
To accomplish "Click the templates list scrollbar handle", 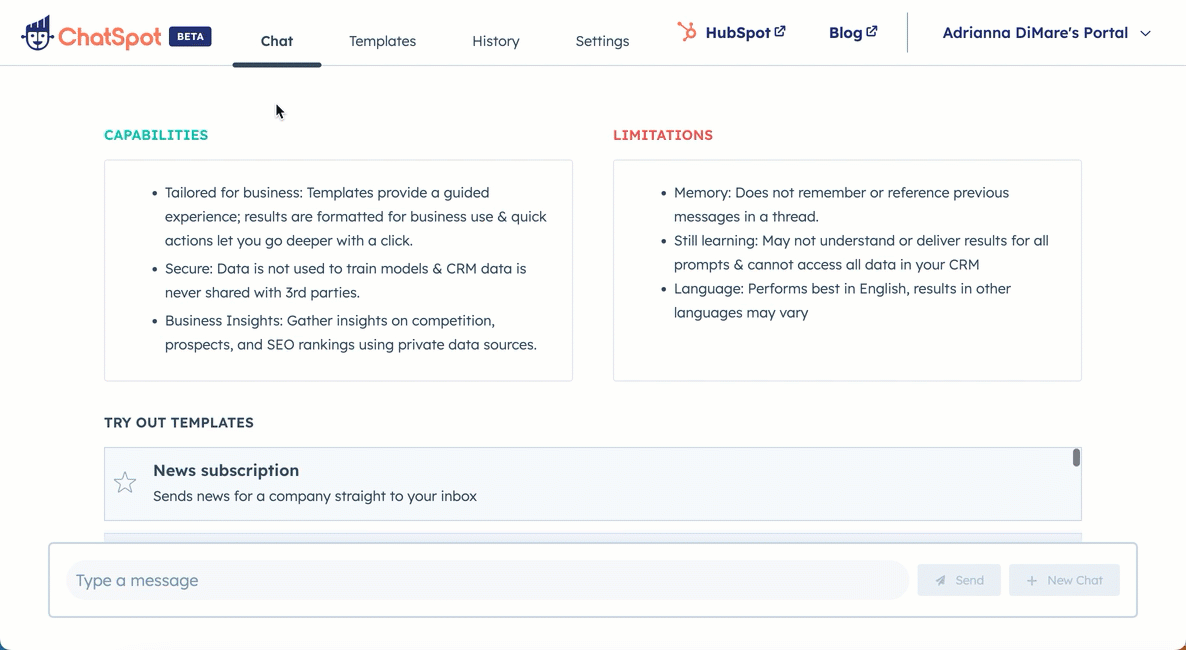I will (1076, 458).
